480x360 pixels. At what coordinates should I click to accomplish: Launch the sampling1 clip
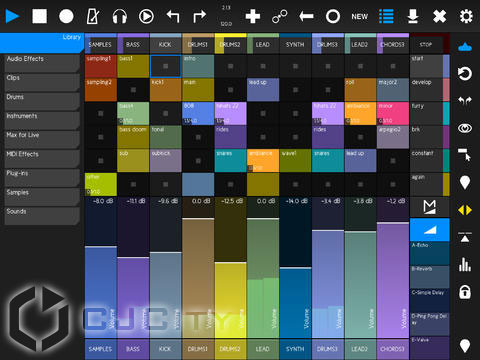coord(101,66)
